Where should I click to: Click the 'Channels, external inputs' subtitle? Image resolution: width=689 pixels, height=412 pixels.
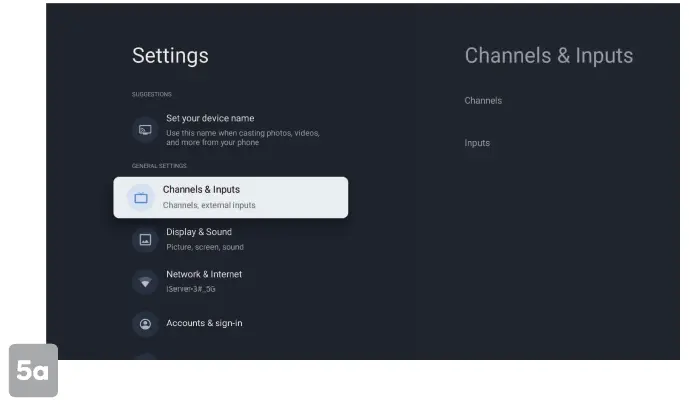click(x=209, y=205)
